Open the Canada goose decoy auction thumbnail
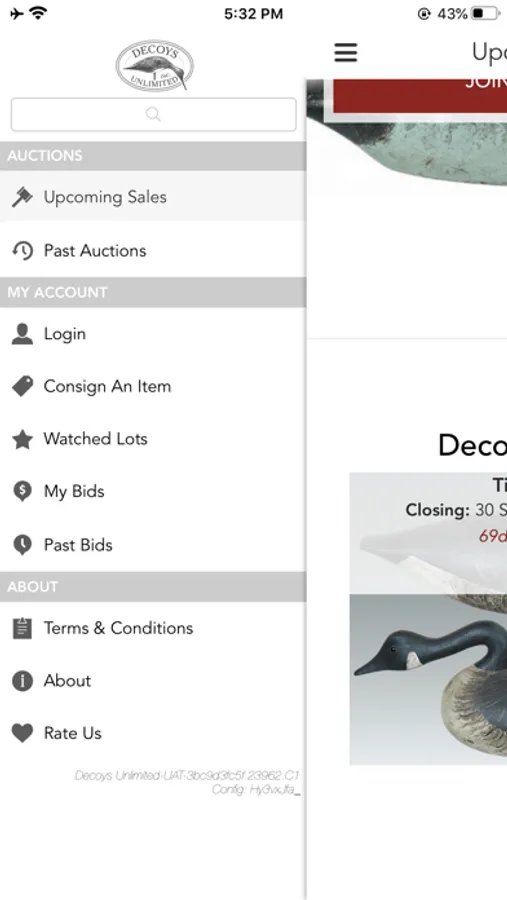This screenshot has width=507, height=900. 428,680
